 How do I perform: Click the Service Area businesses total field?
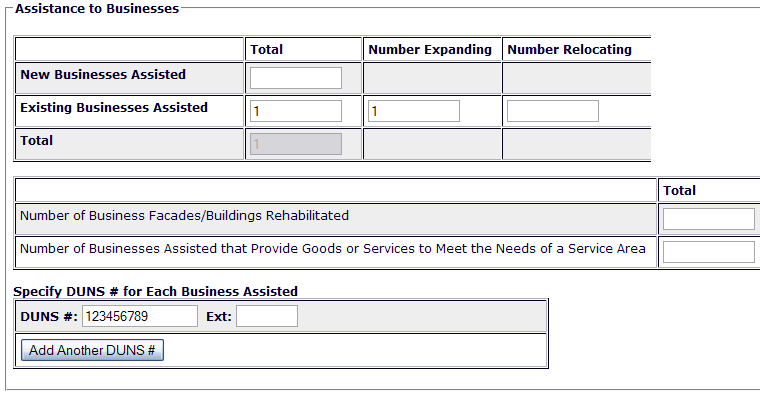(x=708, y=252)
